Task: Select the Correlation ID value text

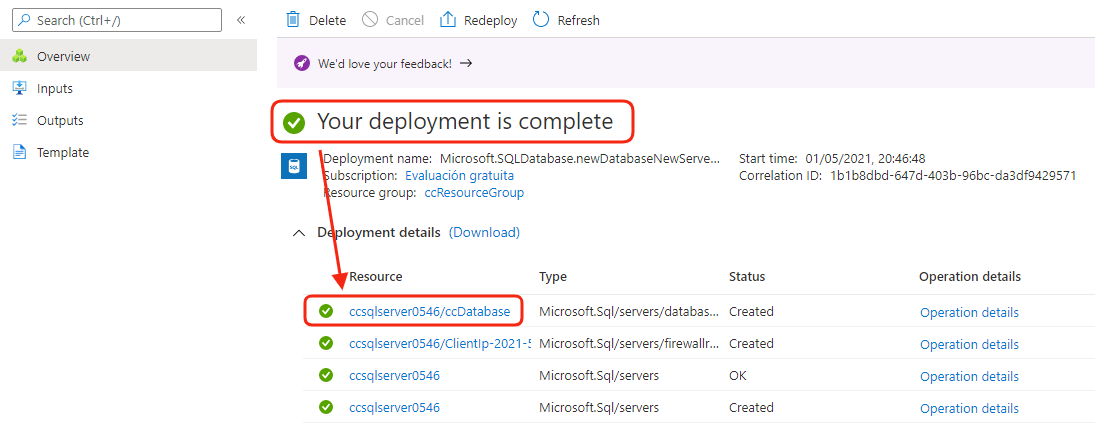Action: 953,176
